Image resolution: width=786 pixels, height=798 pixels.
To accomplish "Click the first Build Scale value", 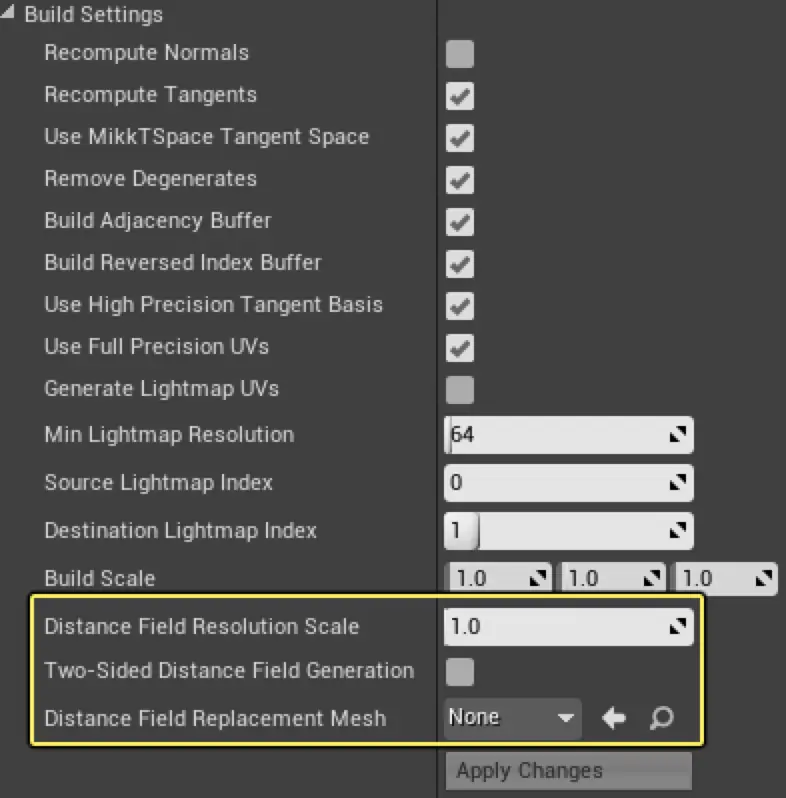I will coord(498,579).
